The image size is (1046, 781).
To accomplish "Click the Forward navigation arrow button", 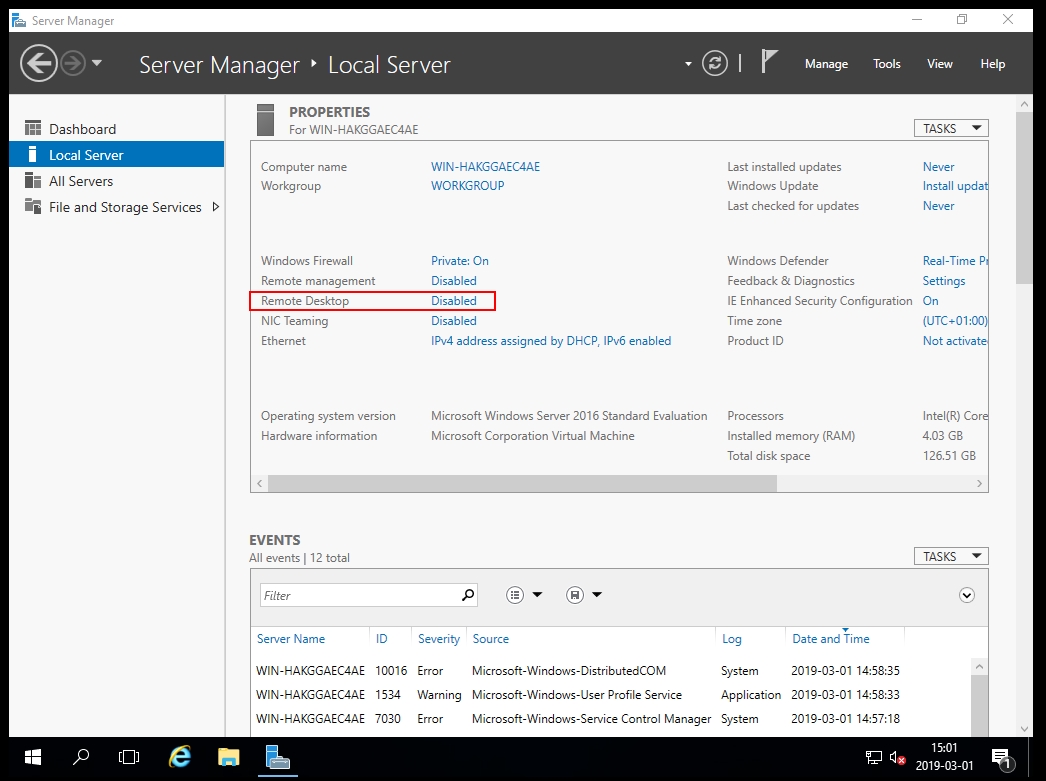I will [73, 63].
